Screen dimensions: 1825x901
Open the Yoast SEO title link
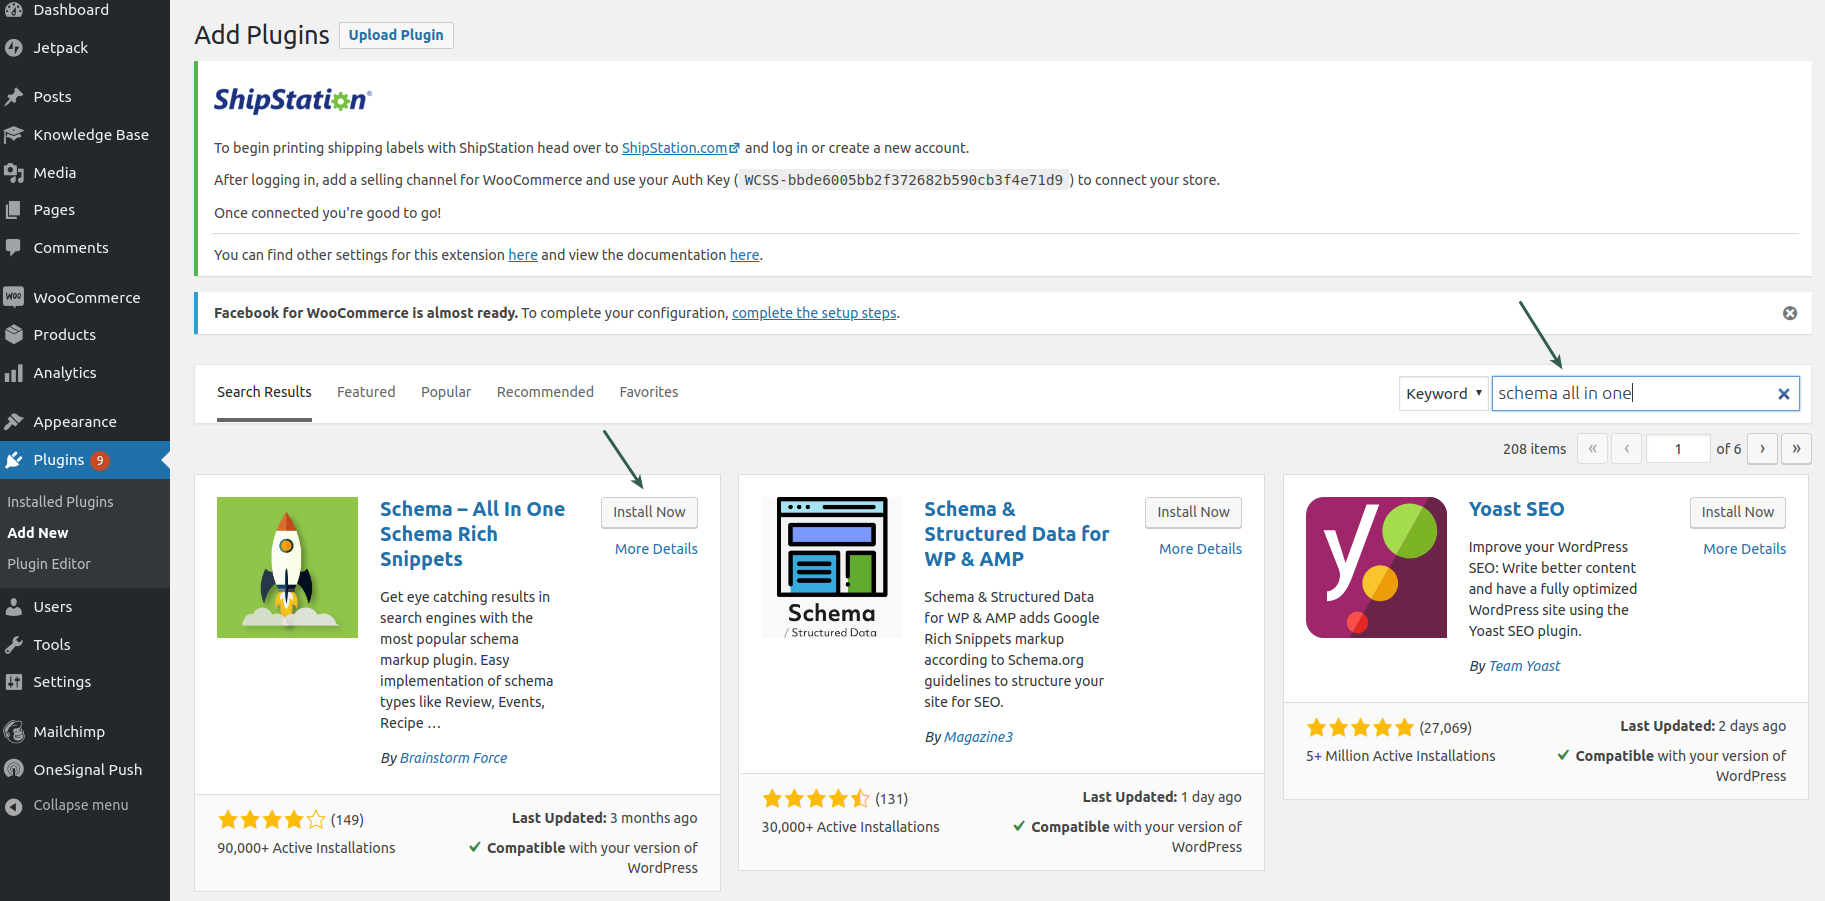coord(1516,509)
